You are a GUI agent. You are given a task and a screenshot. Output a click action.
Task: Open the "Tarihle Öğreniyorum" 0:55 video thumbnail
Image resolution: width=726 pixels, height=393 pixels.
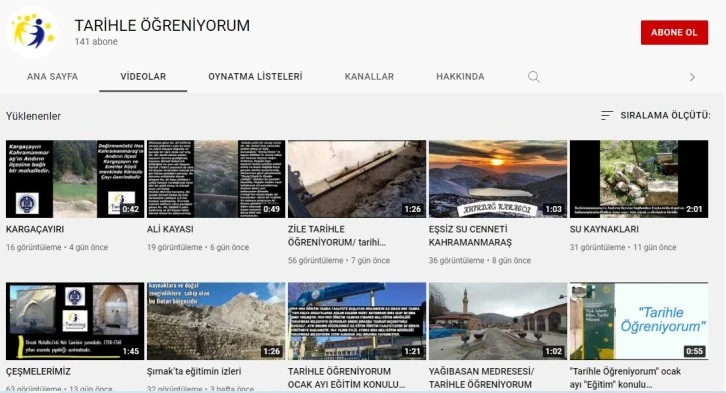(x=638, y=321)
